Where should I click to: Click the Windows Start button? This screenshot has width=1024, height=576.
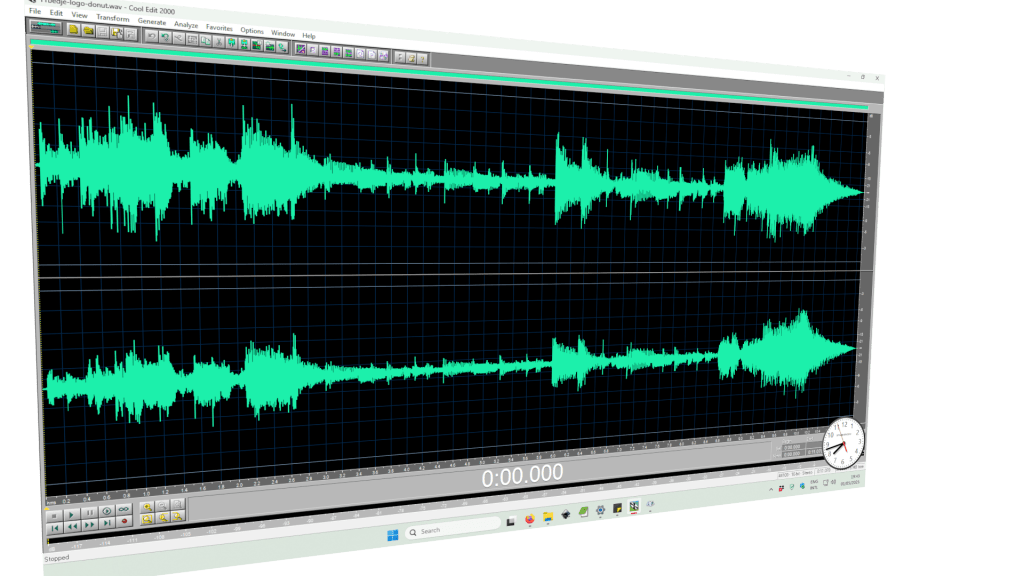pos(392,532)
